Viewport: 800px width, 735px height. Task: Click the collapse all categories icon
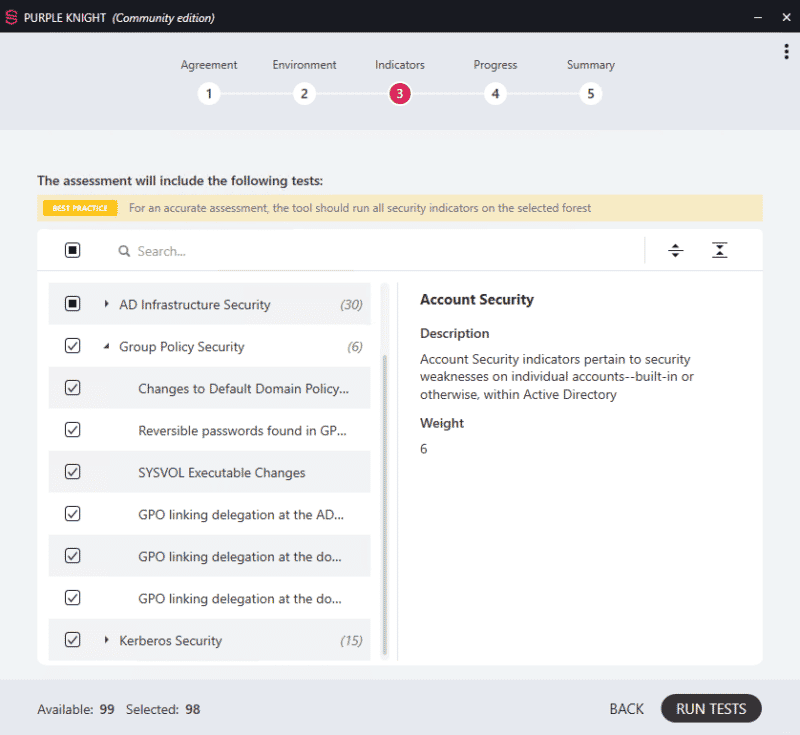pos(720,251)
